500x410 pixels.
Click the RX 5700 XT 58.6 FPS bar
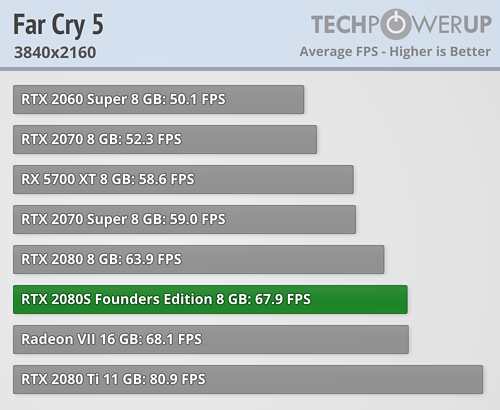(x=183, y=179)
